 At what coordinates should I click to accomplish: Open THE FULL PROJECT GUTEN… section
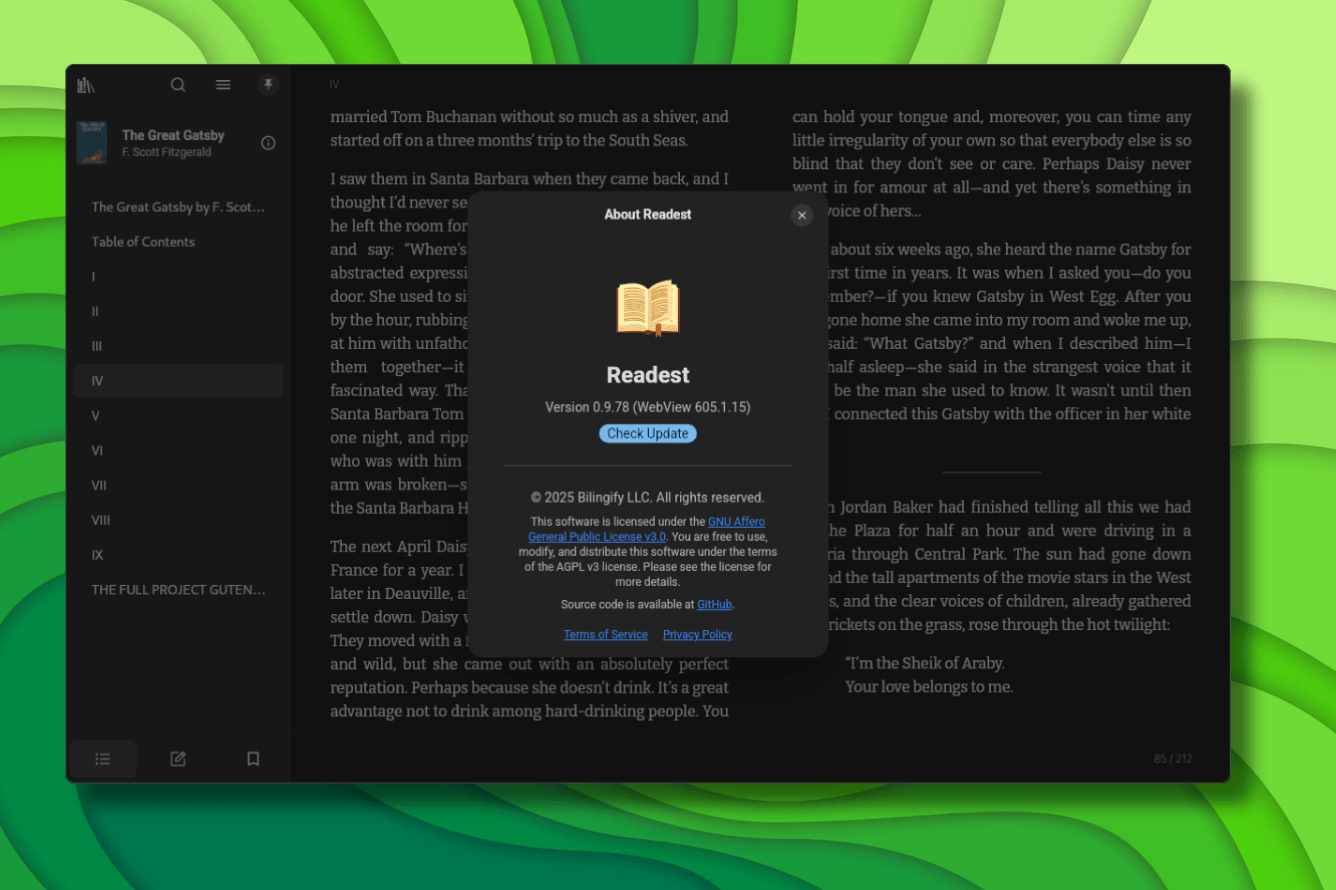pos(178,590)
